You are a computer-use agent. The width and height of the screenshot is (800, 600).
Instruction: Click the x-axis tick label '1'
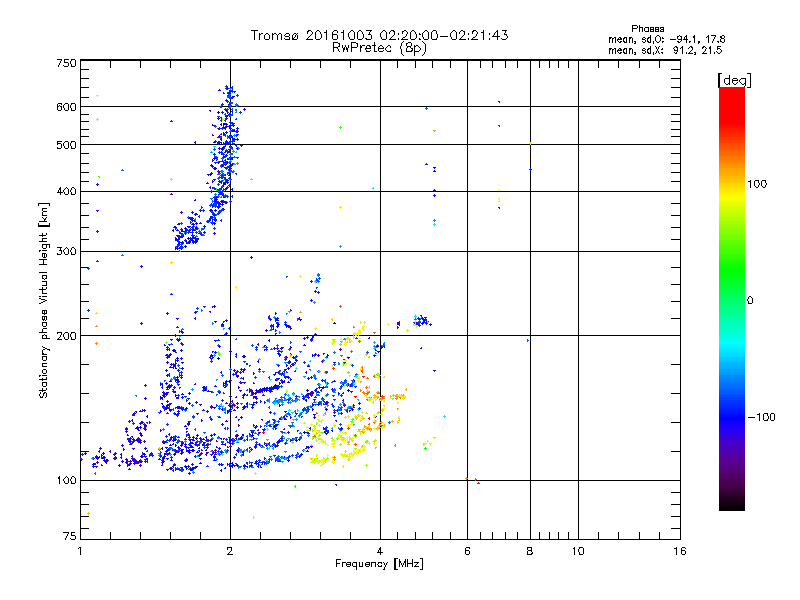click(80, 551)
